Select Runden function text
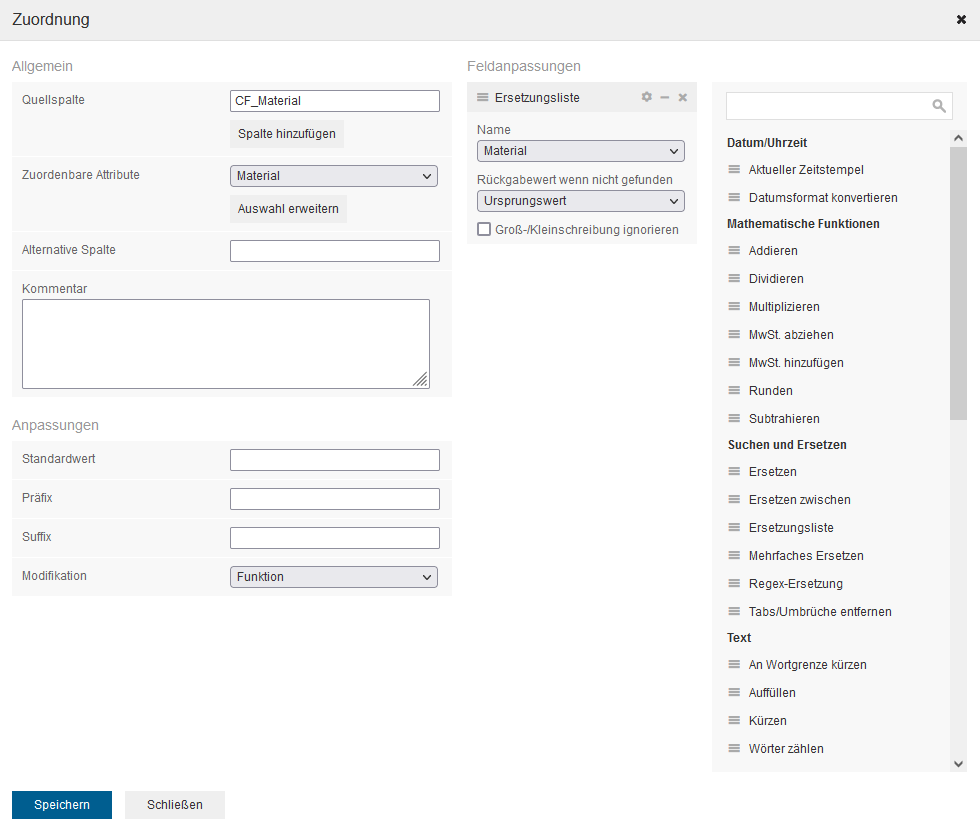Image resolution: width=980 pixels, height=828 pixels. [771, 391]
